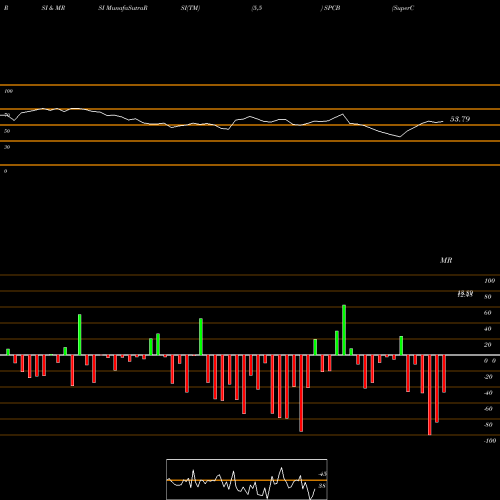This screenshot has height=500, width=500.
Task: Click the MR axis label '-20'
Action: coord(488,377)
